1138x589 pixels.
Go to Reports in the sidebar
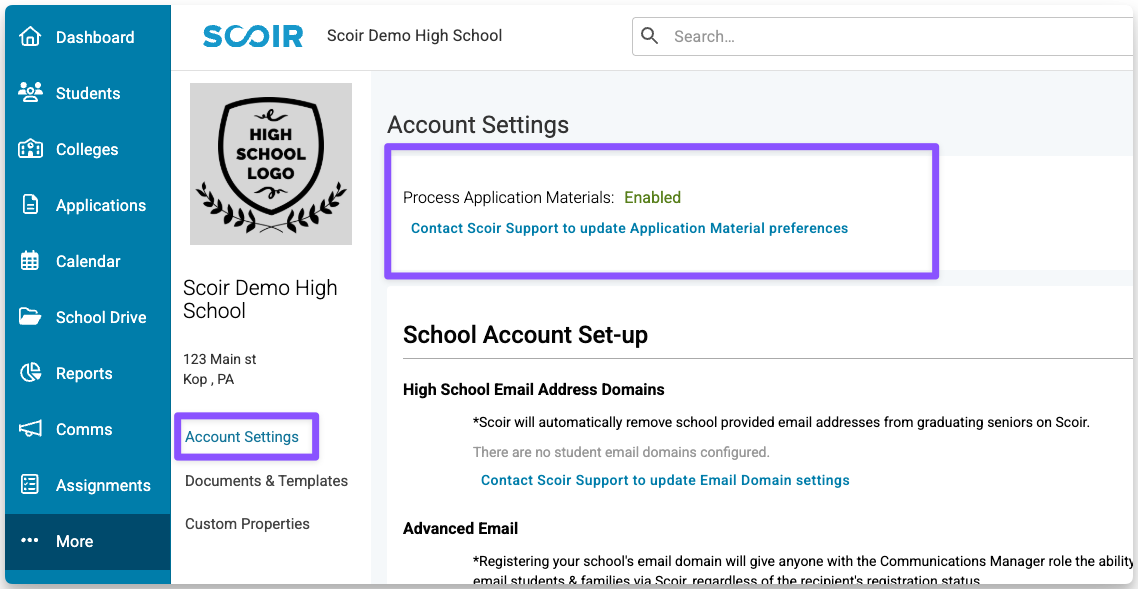pos(88,373)
